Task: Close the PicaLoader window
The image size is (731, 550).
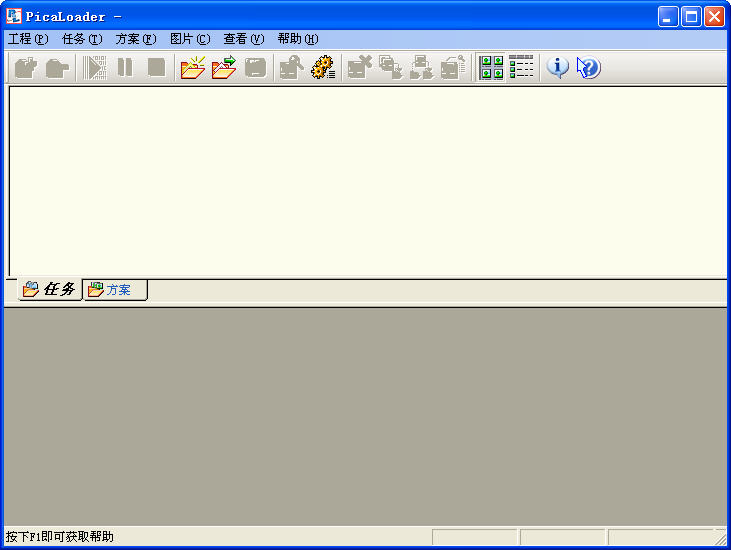Action: (x=714, y=17)
